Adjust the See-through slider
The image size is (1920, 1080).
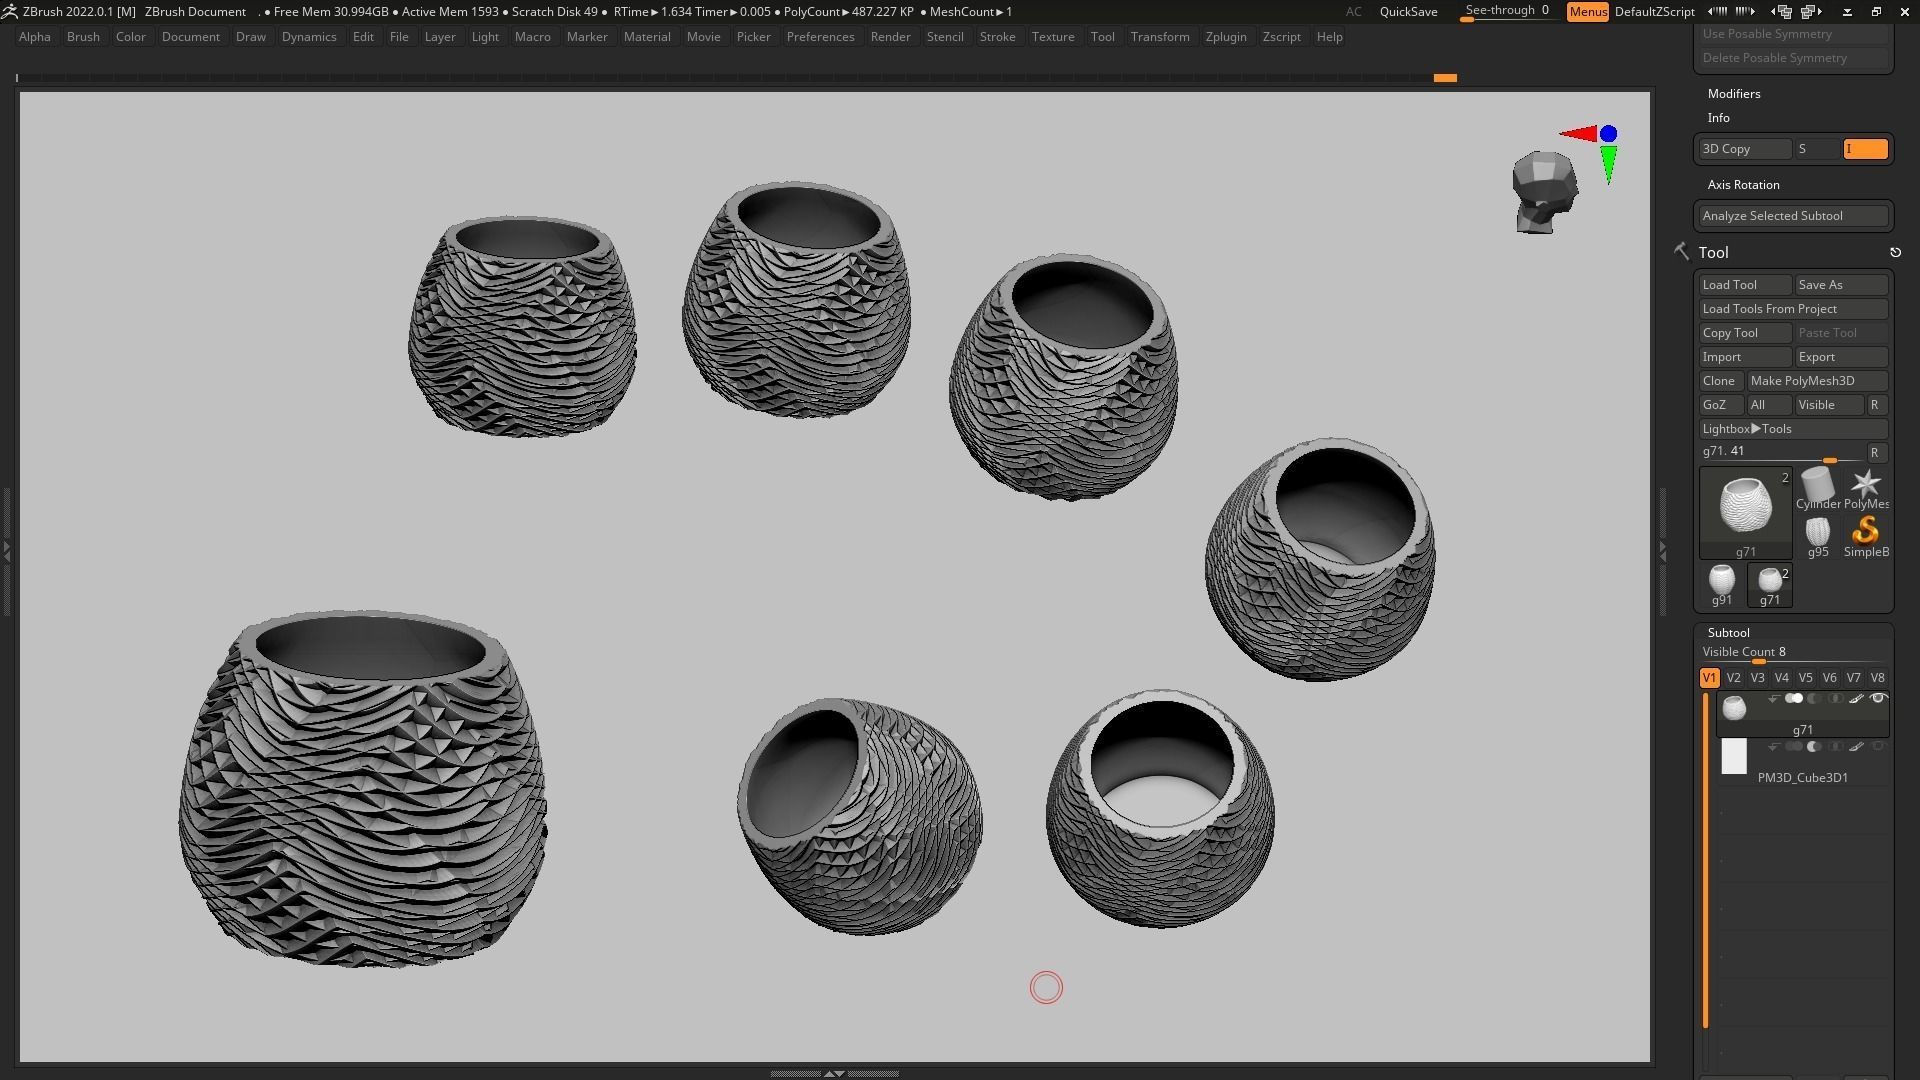(x=1506, y=12)
